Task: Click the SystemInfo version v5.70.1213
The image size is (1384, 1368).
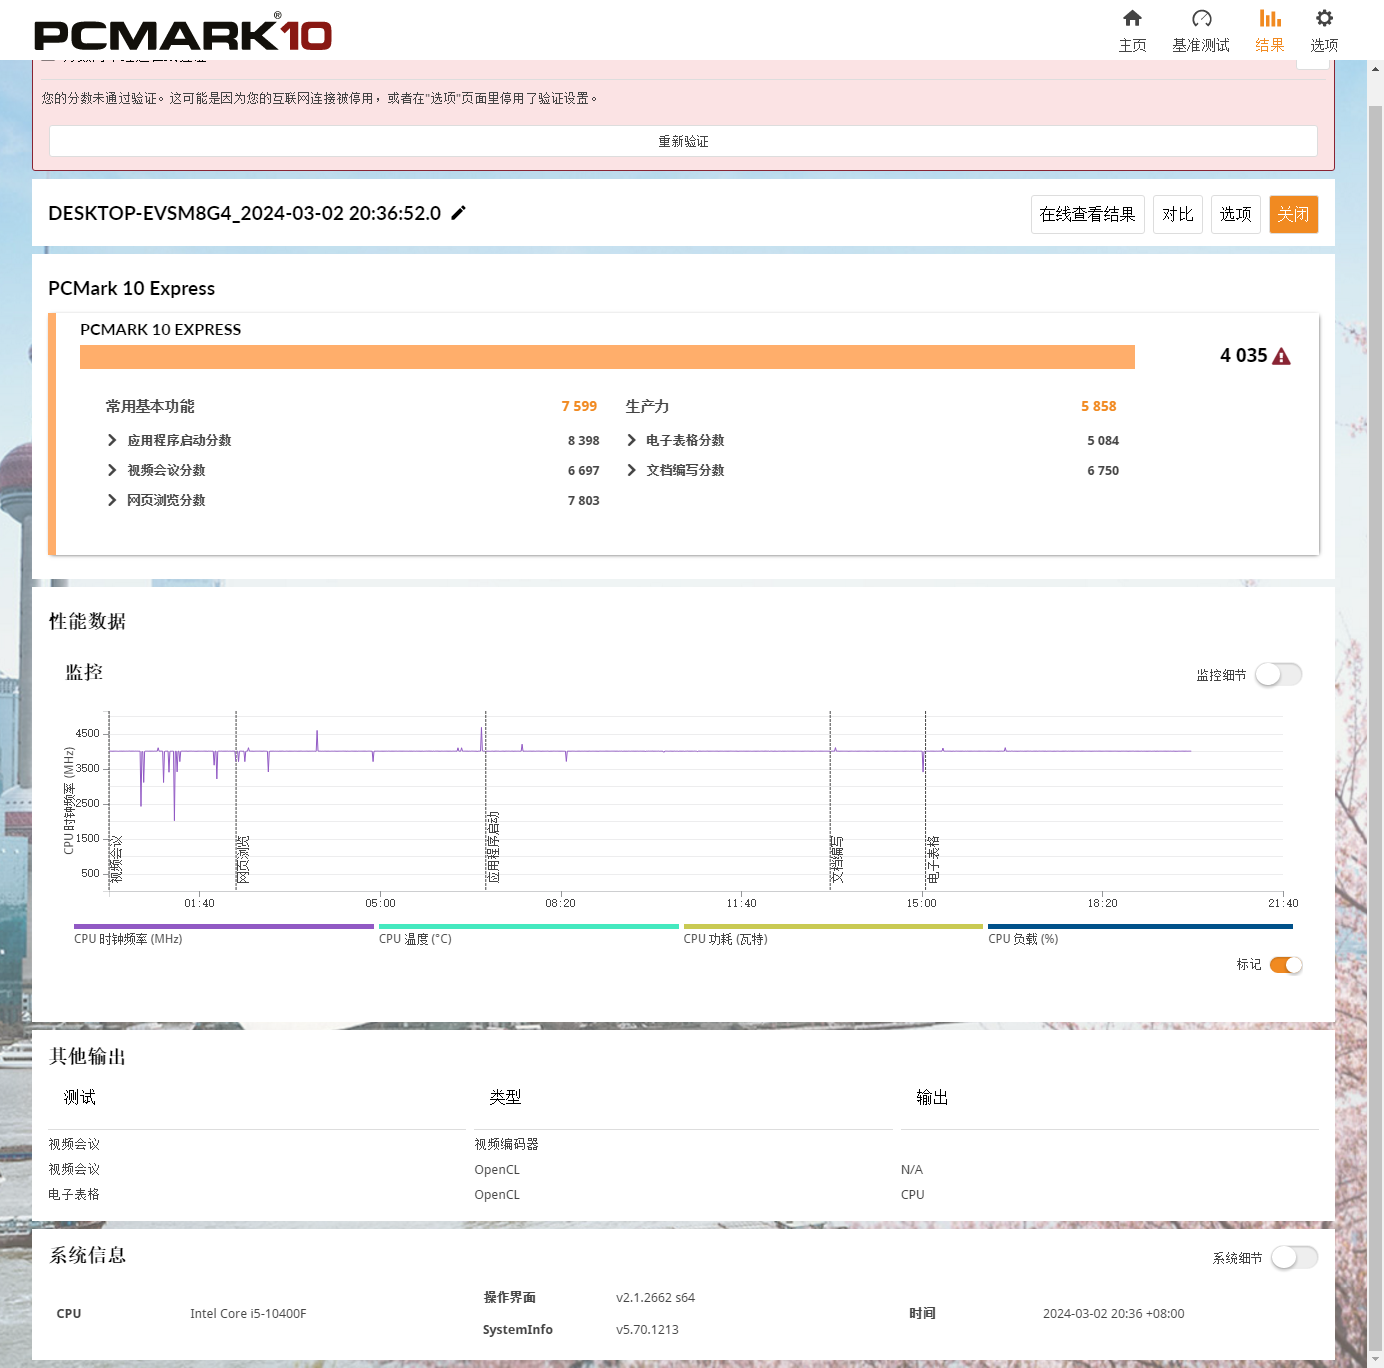Action: pos(647,1329)
